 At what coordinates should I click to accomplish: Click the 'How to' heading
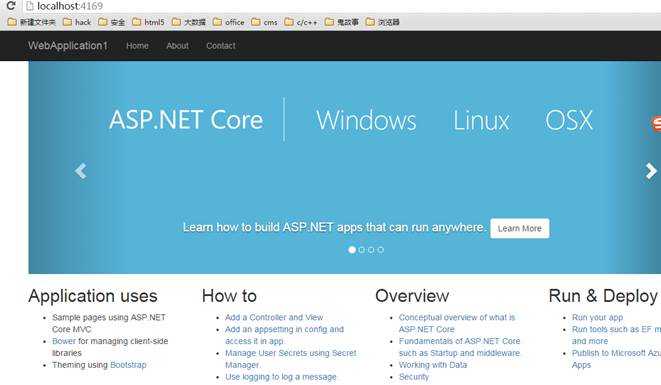click(x=229, y=296)
